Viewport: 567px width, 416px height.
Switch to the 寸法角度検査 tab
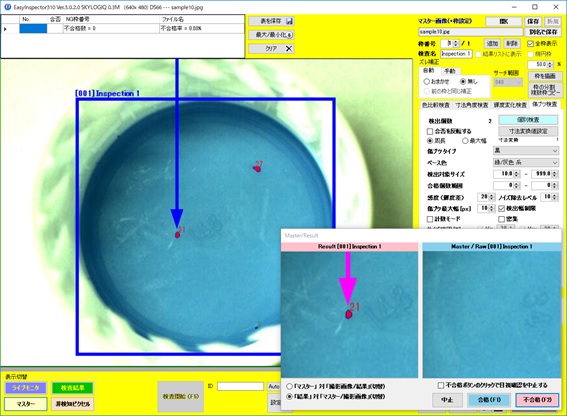click(x=472, y=105)
